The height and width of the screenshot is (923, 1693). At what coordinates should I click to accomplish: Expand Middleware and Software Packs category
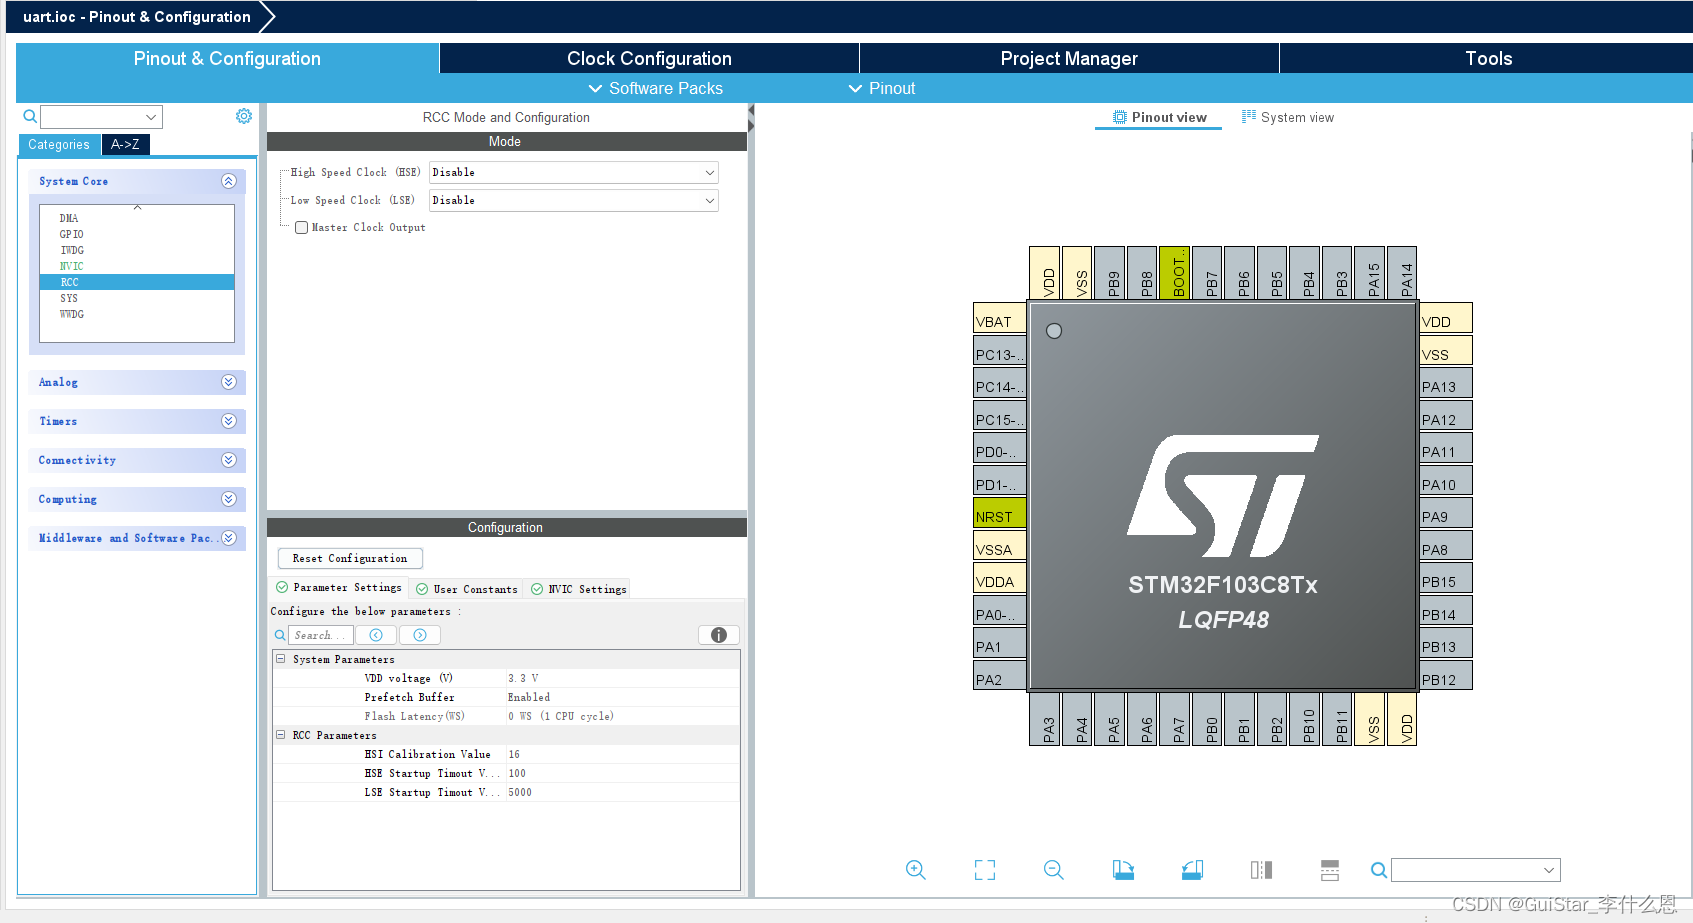228,538
